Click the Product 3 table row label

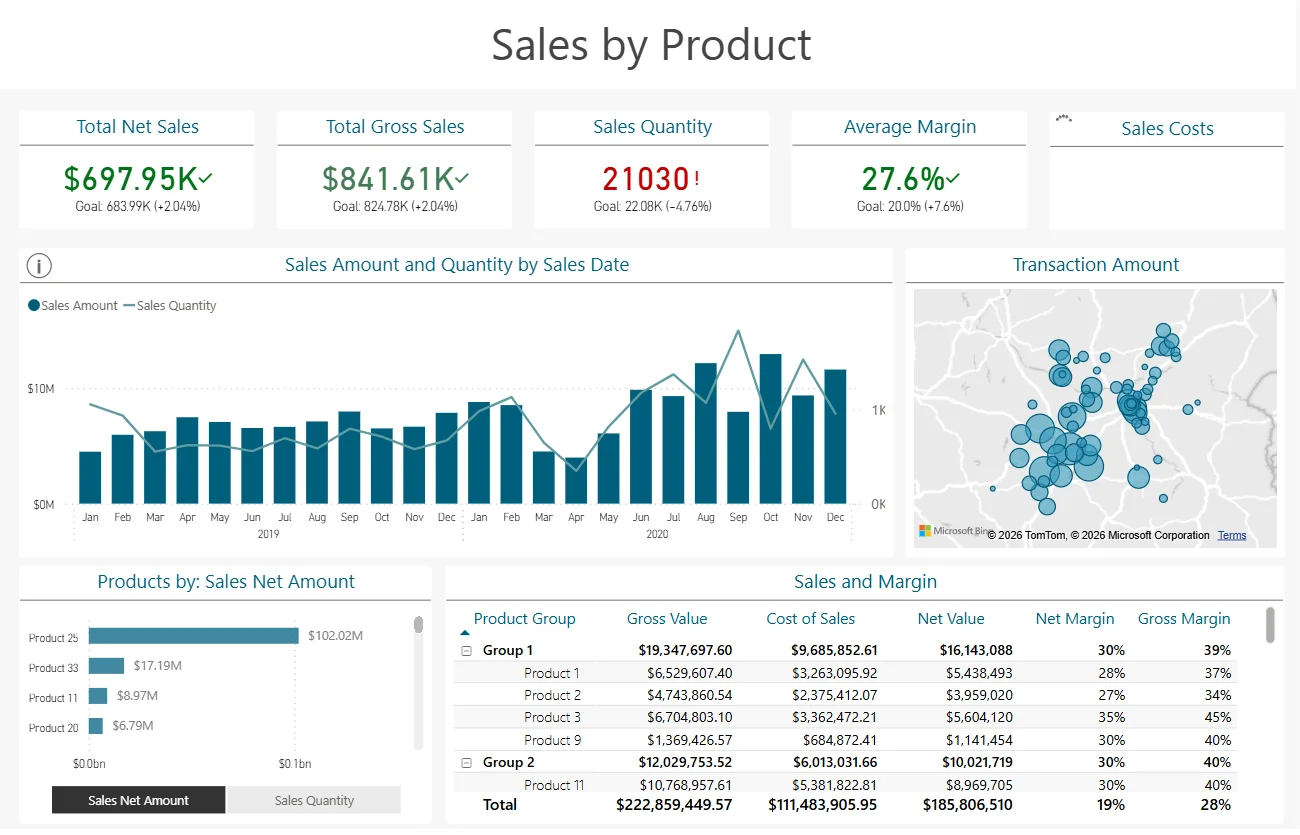pos(552,717)
